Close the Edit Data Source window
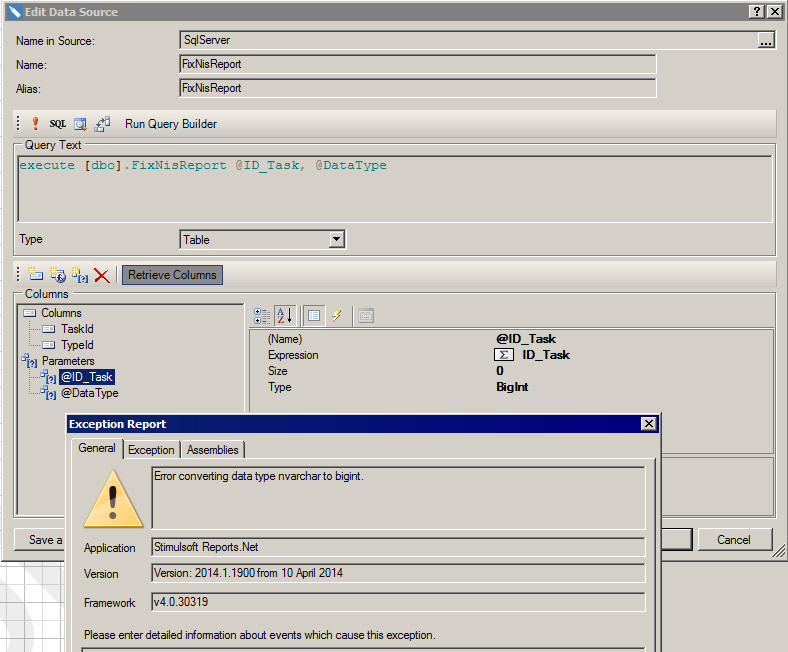The height and width of the screenshot is (652, 788). tap(775, 12)
